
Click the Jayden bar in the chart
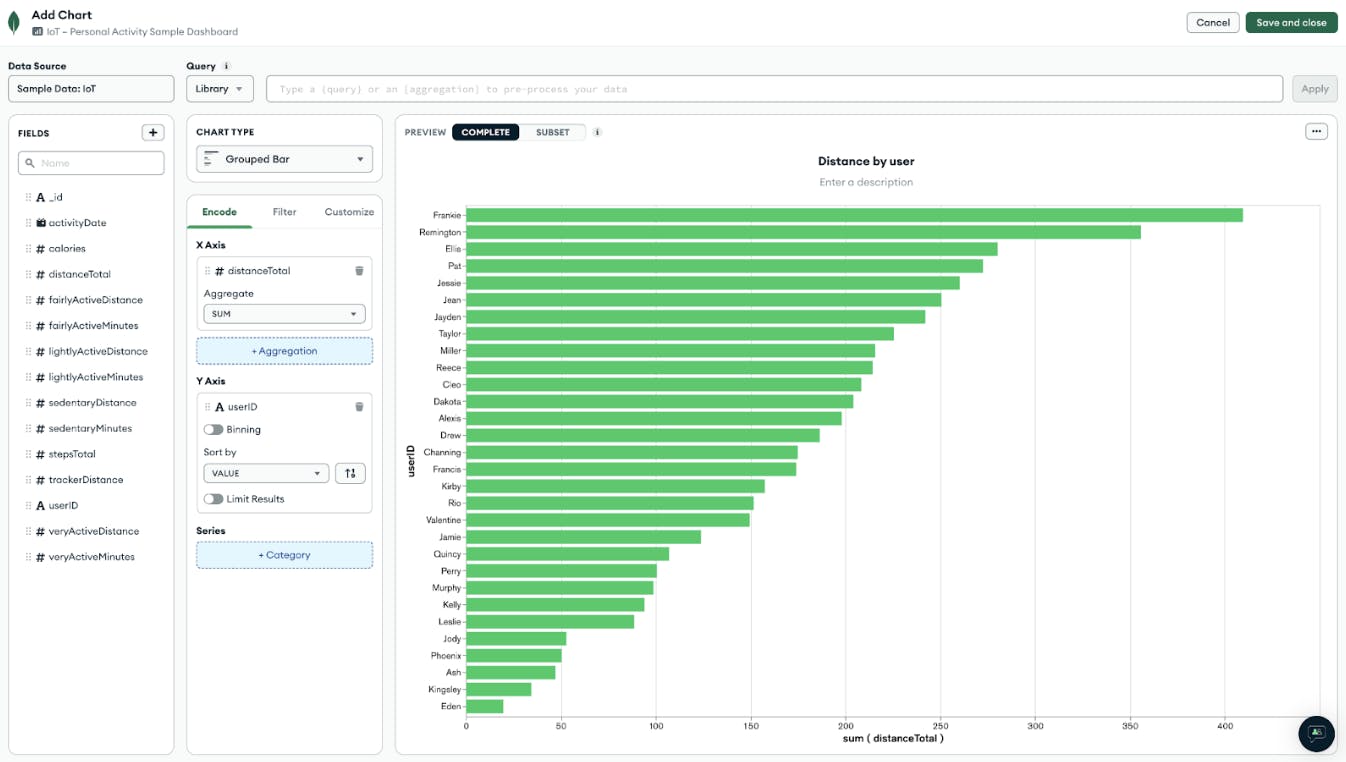[695, 317]
